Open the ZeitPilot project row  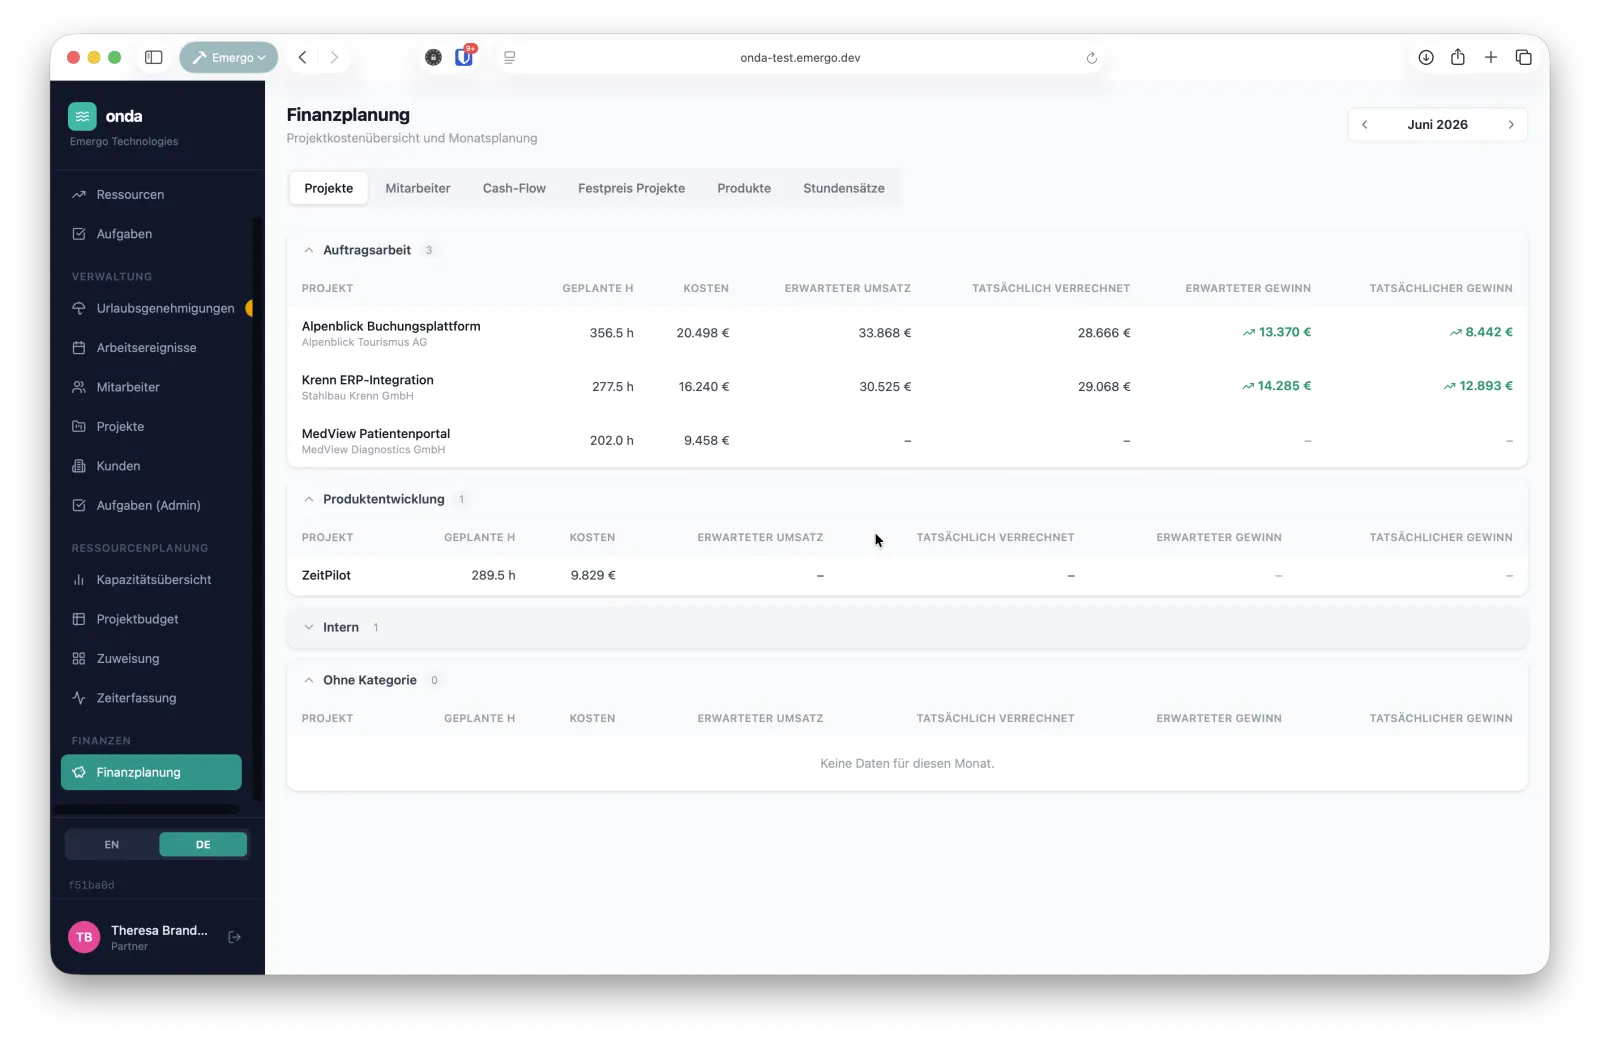click(907, 576)
